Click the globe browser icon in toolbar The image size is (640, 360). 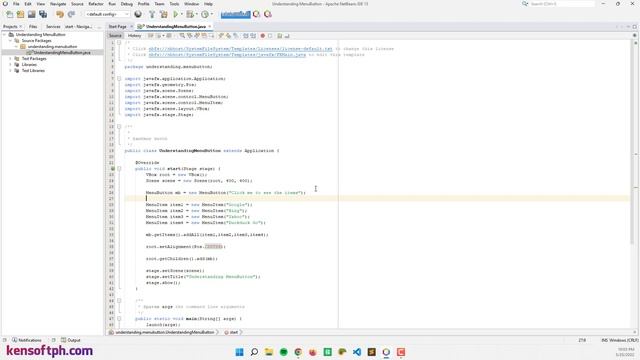138,14
